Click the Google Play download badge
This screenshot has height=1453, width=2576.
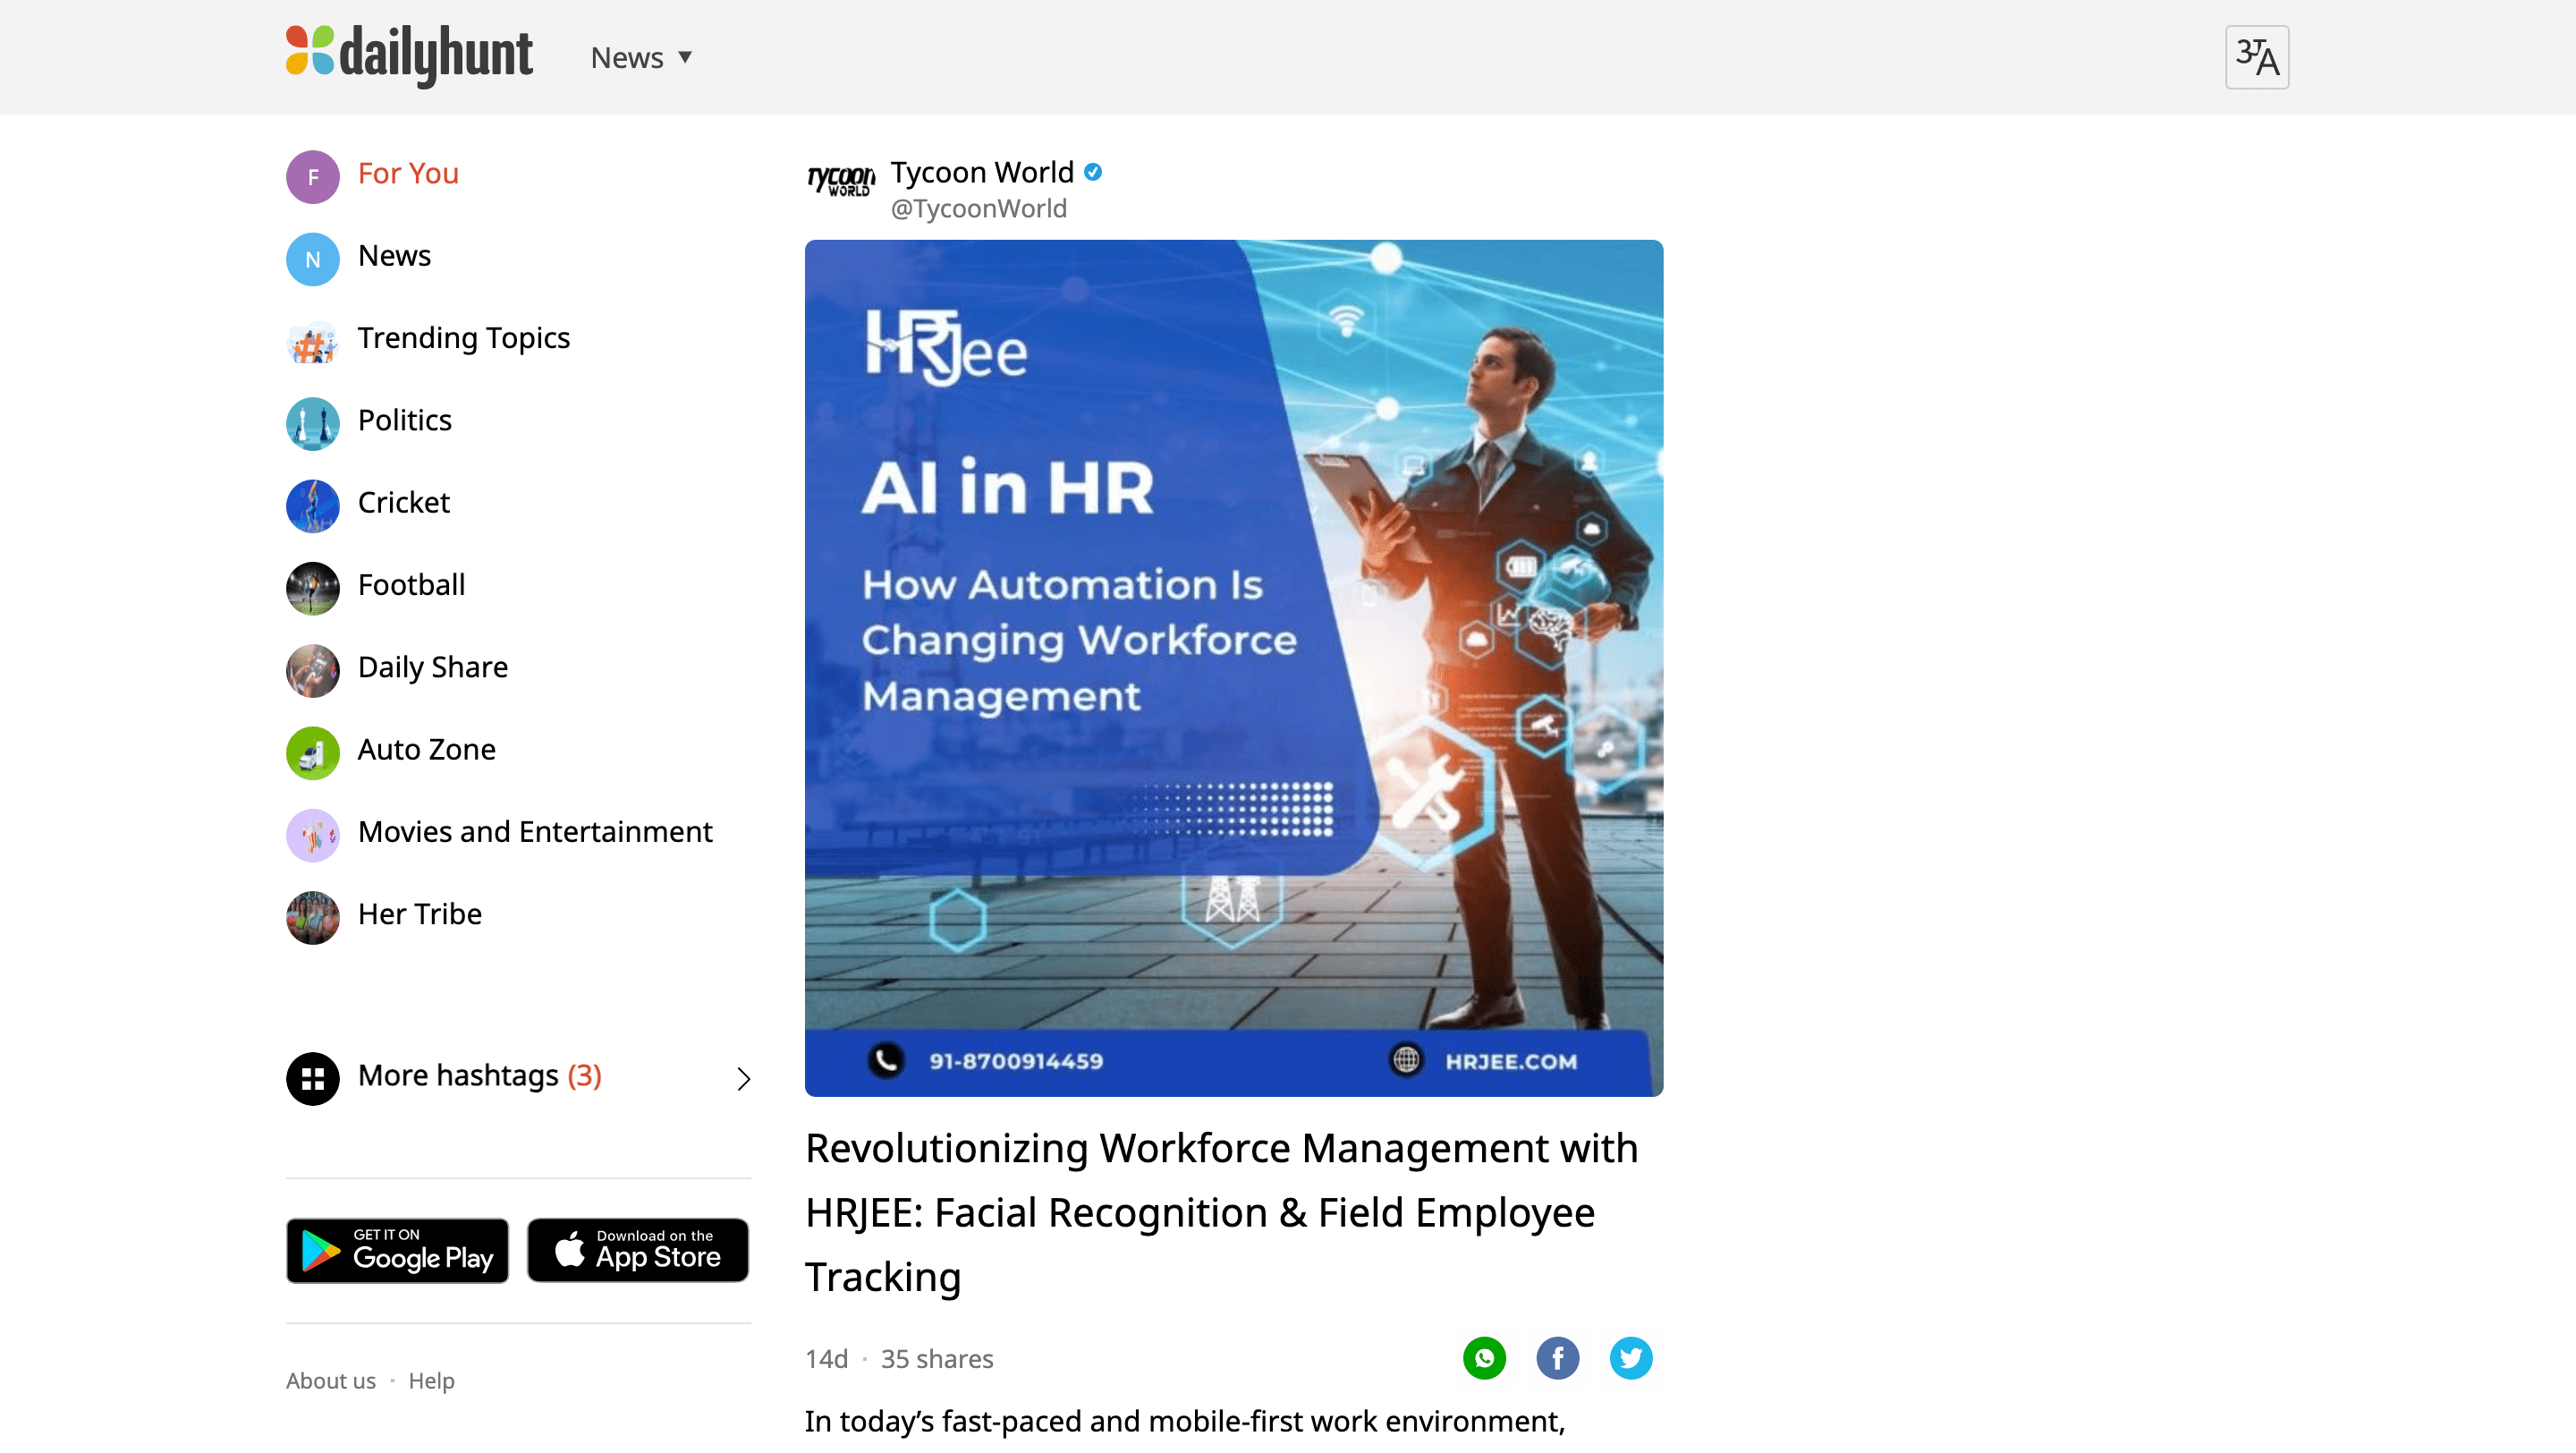pos(397,1249)
